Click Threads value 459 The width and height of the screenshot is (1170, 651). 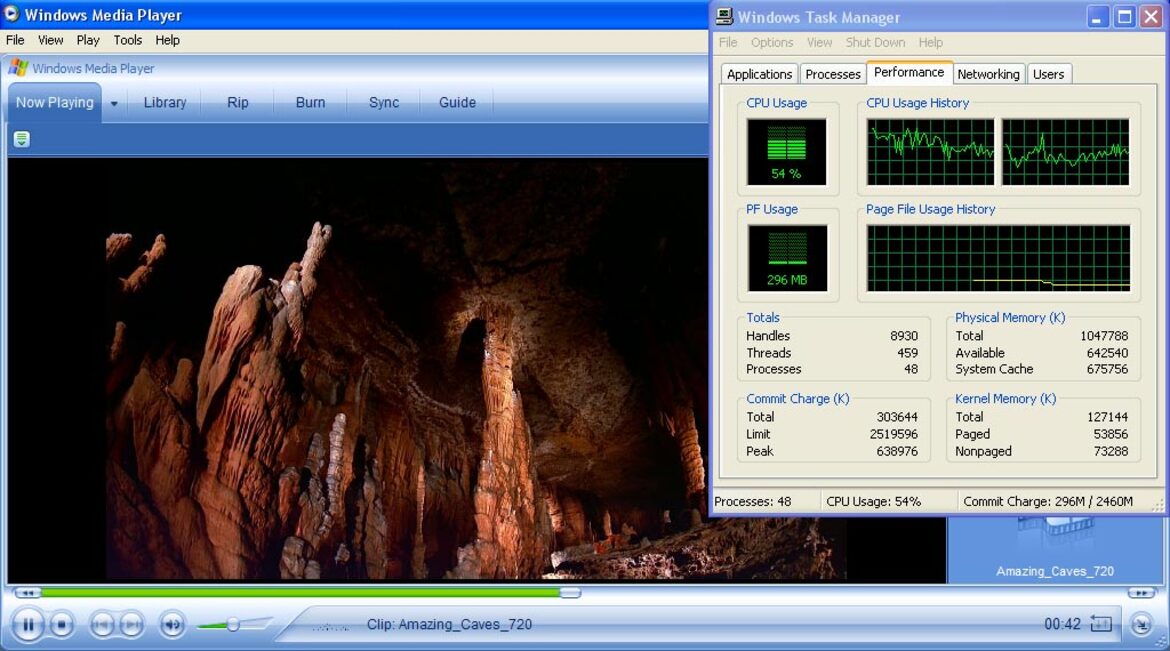click(907, 353)
